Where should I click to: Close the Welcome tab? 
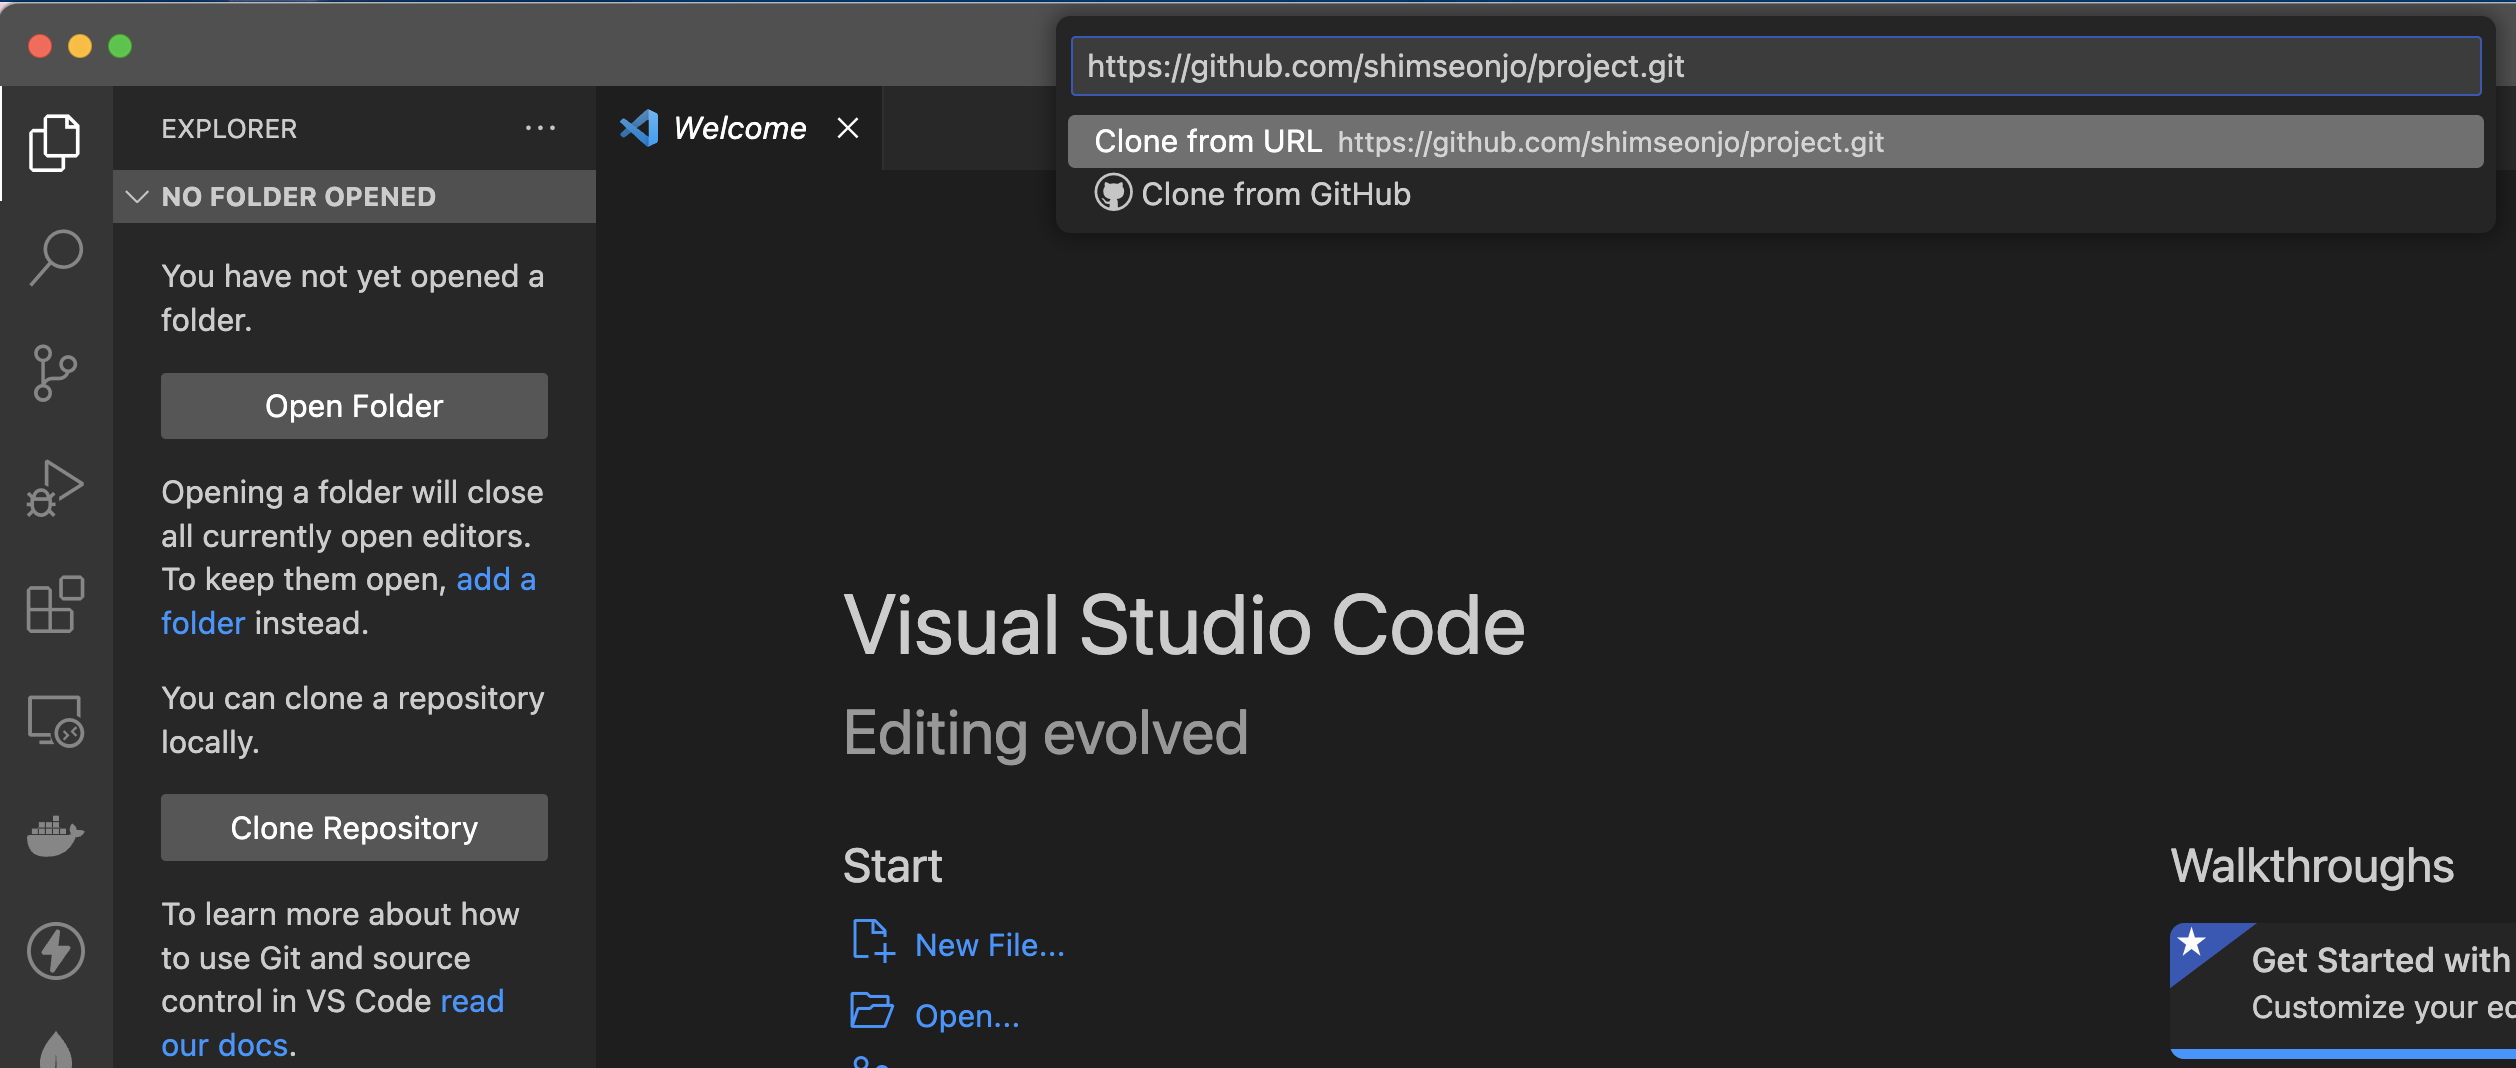[x=848, y=129]
